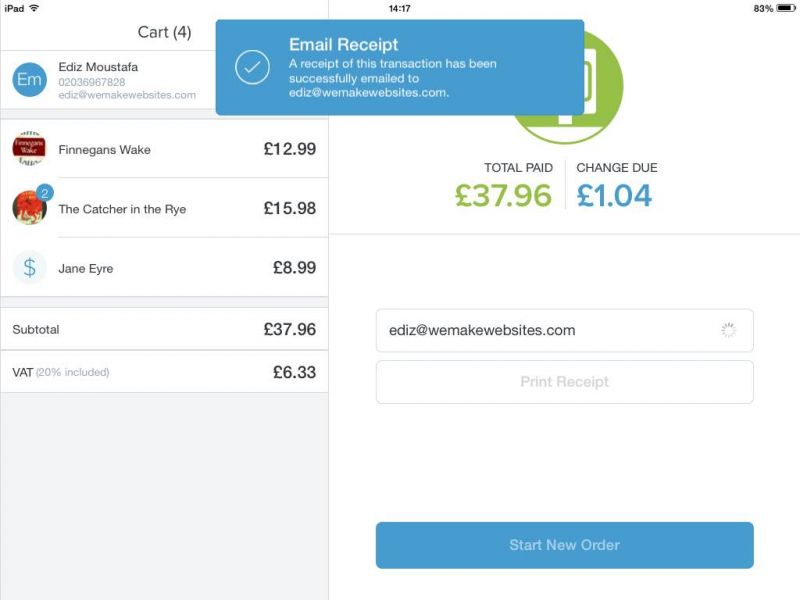The image size is (800, 600).
Task: Tap the dollar sign icon for Jane Eyre
Action: pos(29,267)
